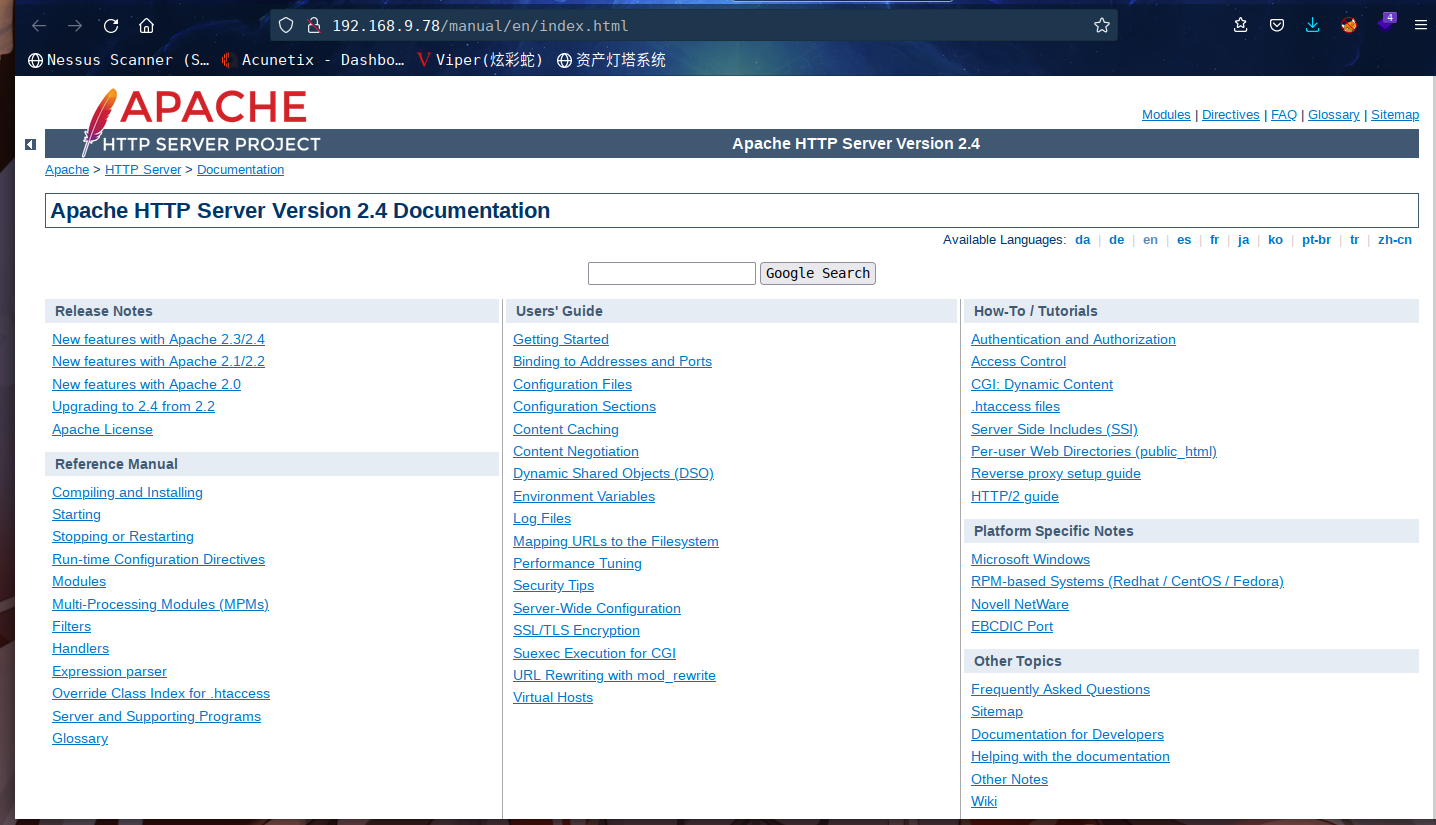Open the HTTP/2 guide link
Image resolution: width=1436 pixels, height=825 pixels.
(x=1014, y=496)
